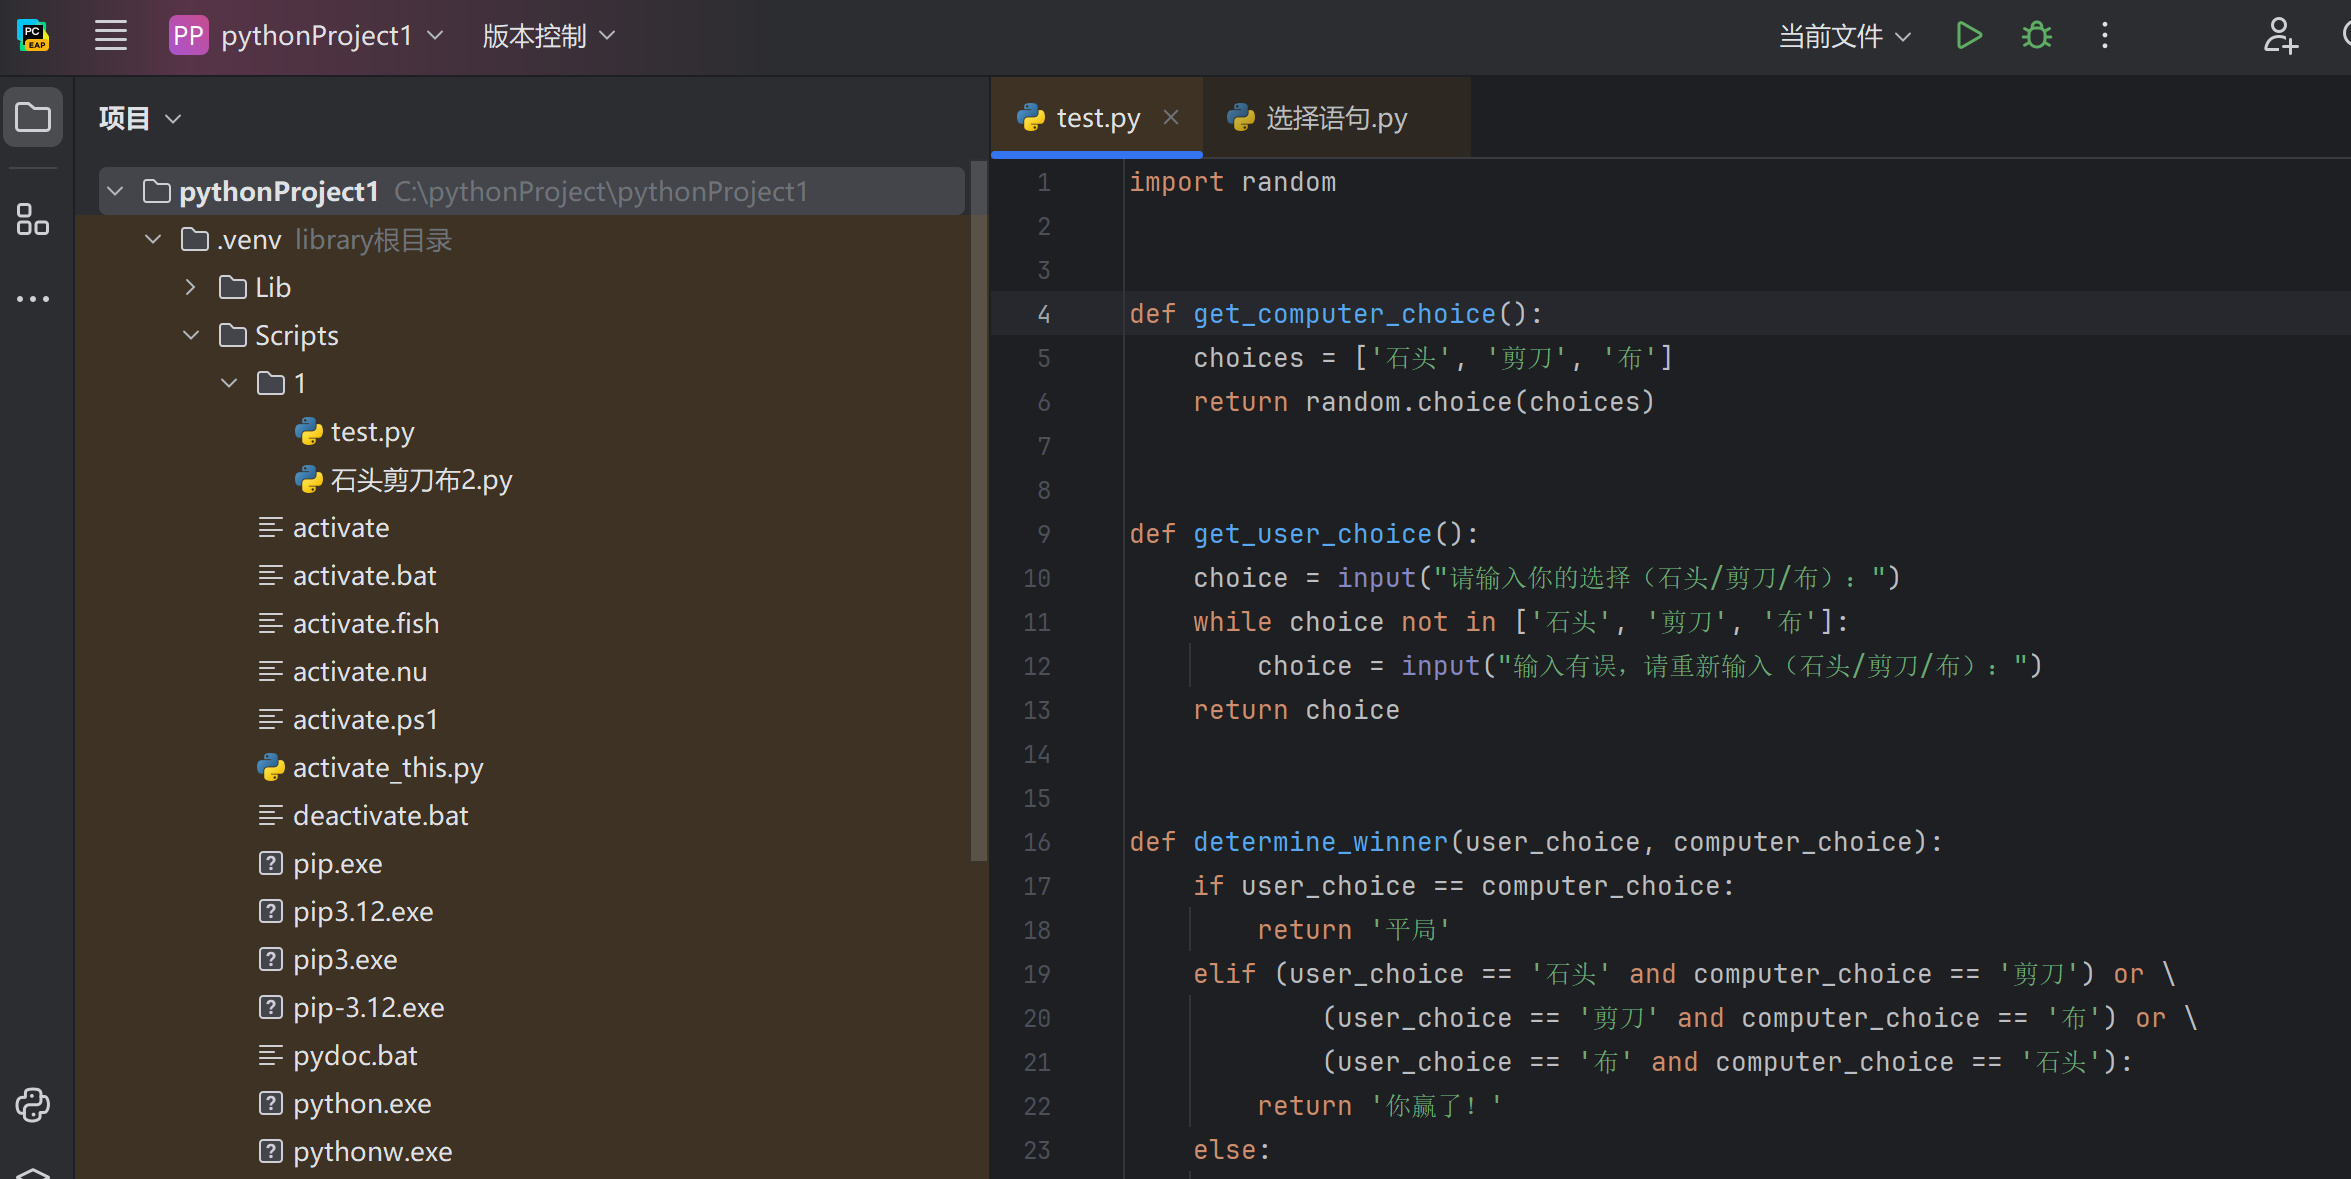The width and height of the screenshot is (2351, 1179).
Task: Open the Python Console tool icon
Action: tap(33, 1105)
